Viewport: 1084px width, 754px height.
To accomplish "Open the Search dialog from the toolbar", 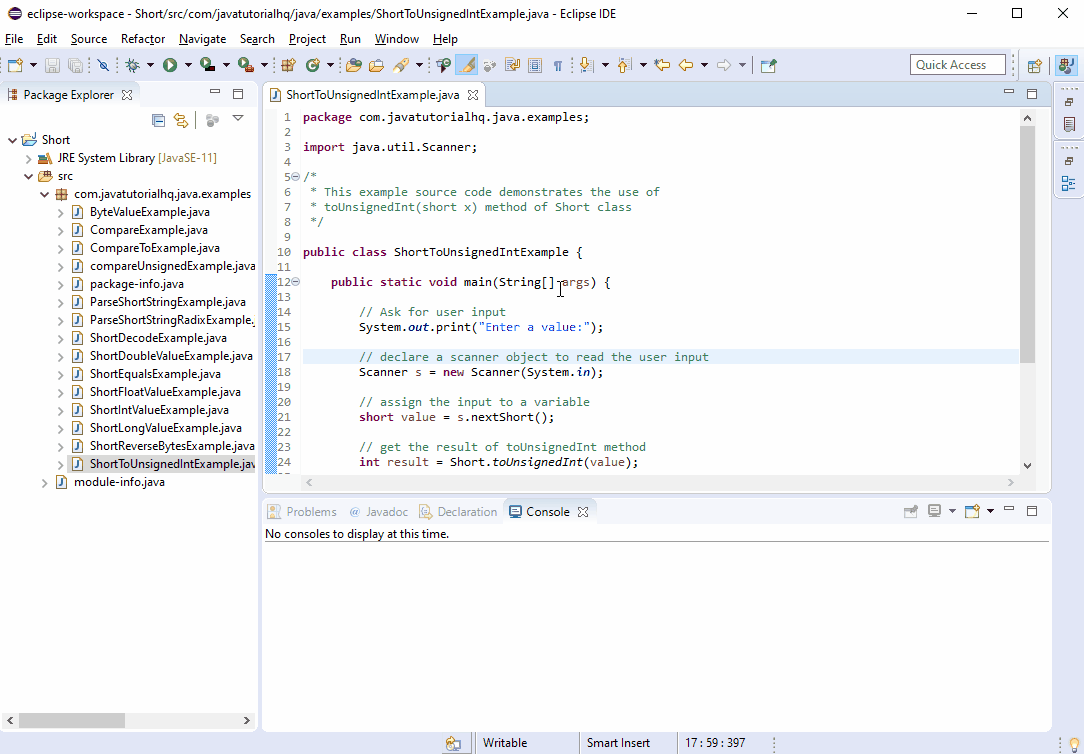I will (x=399, y=66).
